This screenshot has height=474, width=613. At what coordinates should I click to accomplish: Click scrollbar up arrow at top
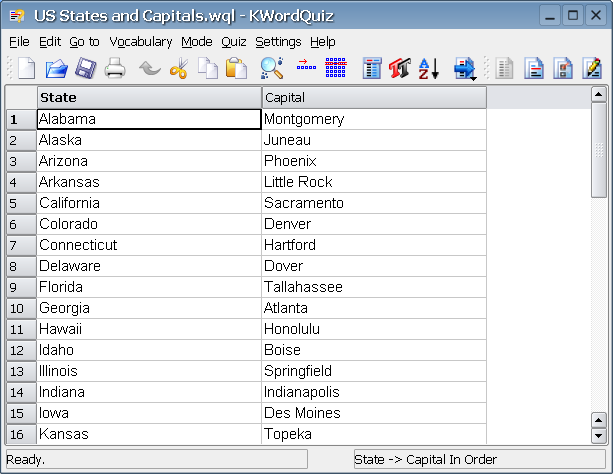(599, 95)
